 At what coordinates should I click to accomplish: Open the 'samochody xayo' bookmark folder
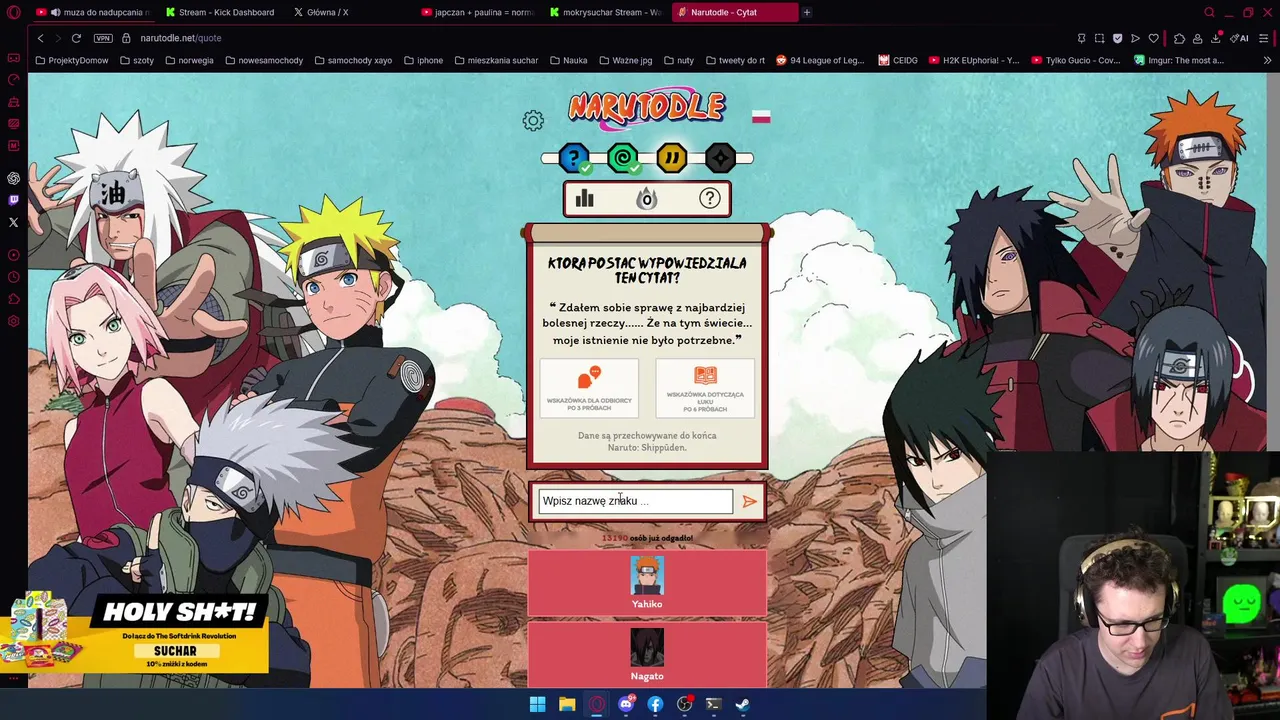(353, 60)
